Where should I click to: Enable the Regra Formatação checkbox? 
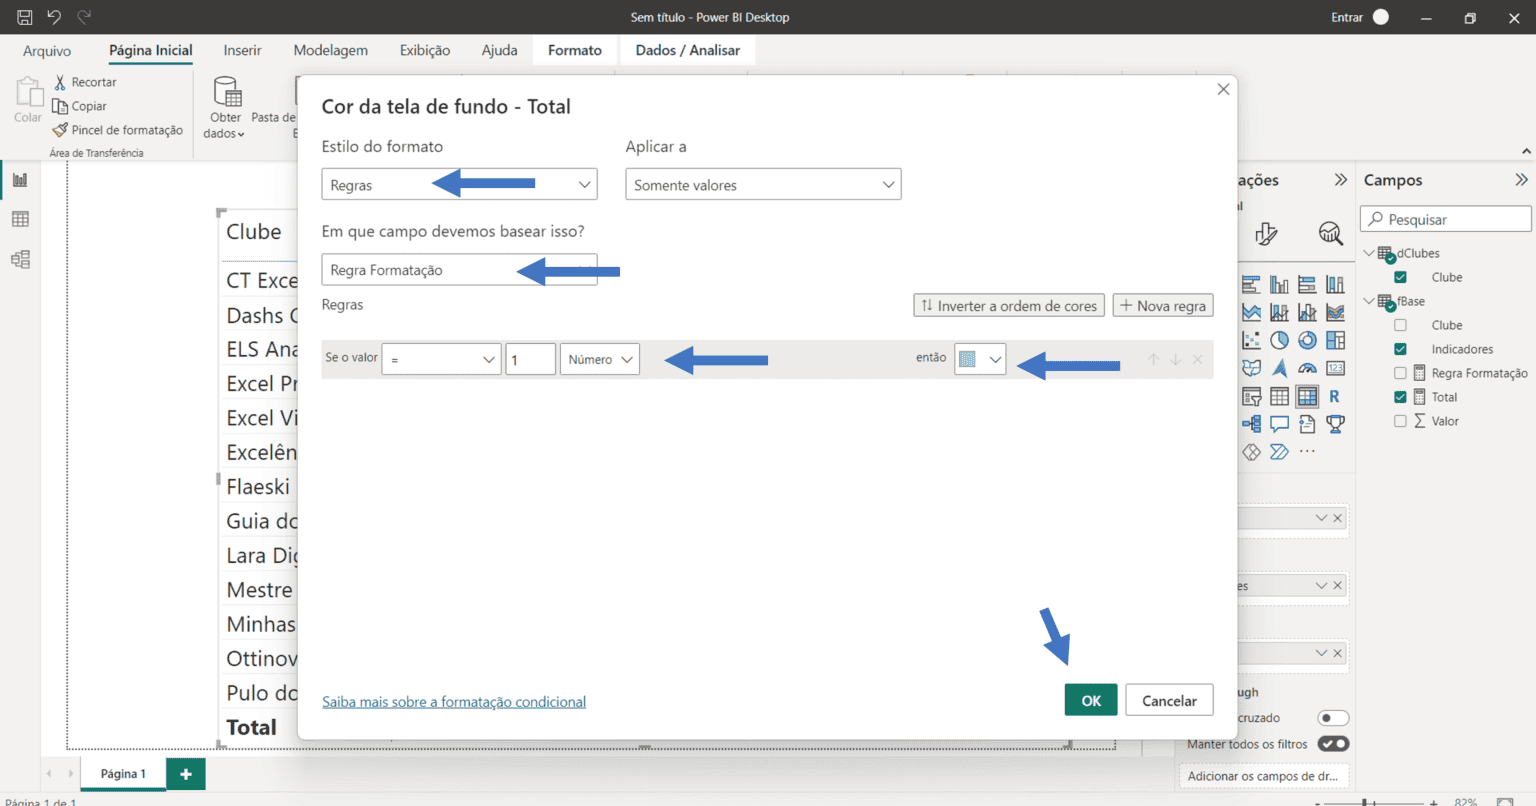coord(1403,373)
